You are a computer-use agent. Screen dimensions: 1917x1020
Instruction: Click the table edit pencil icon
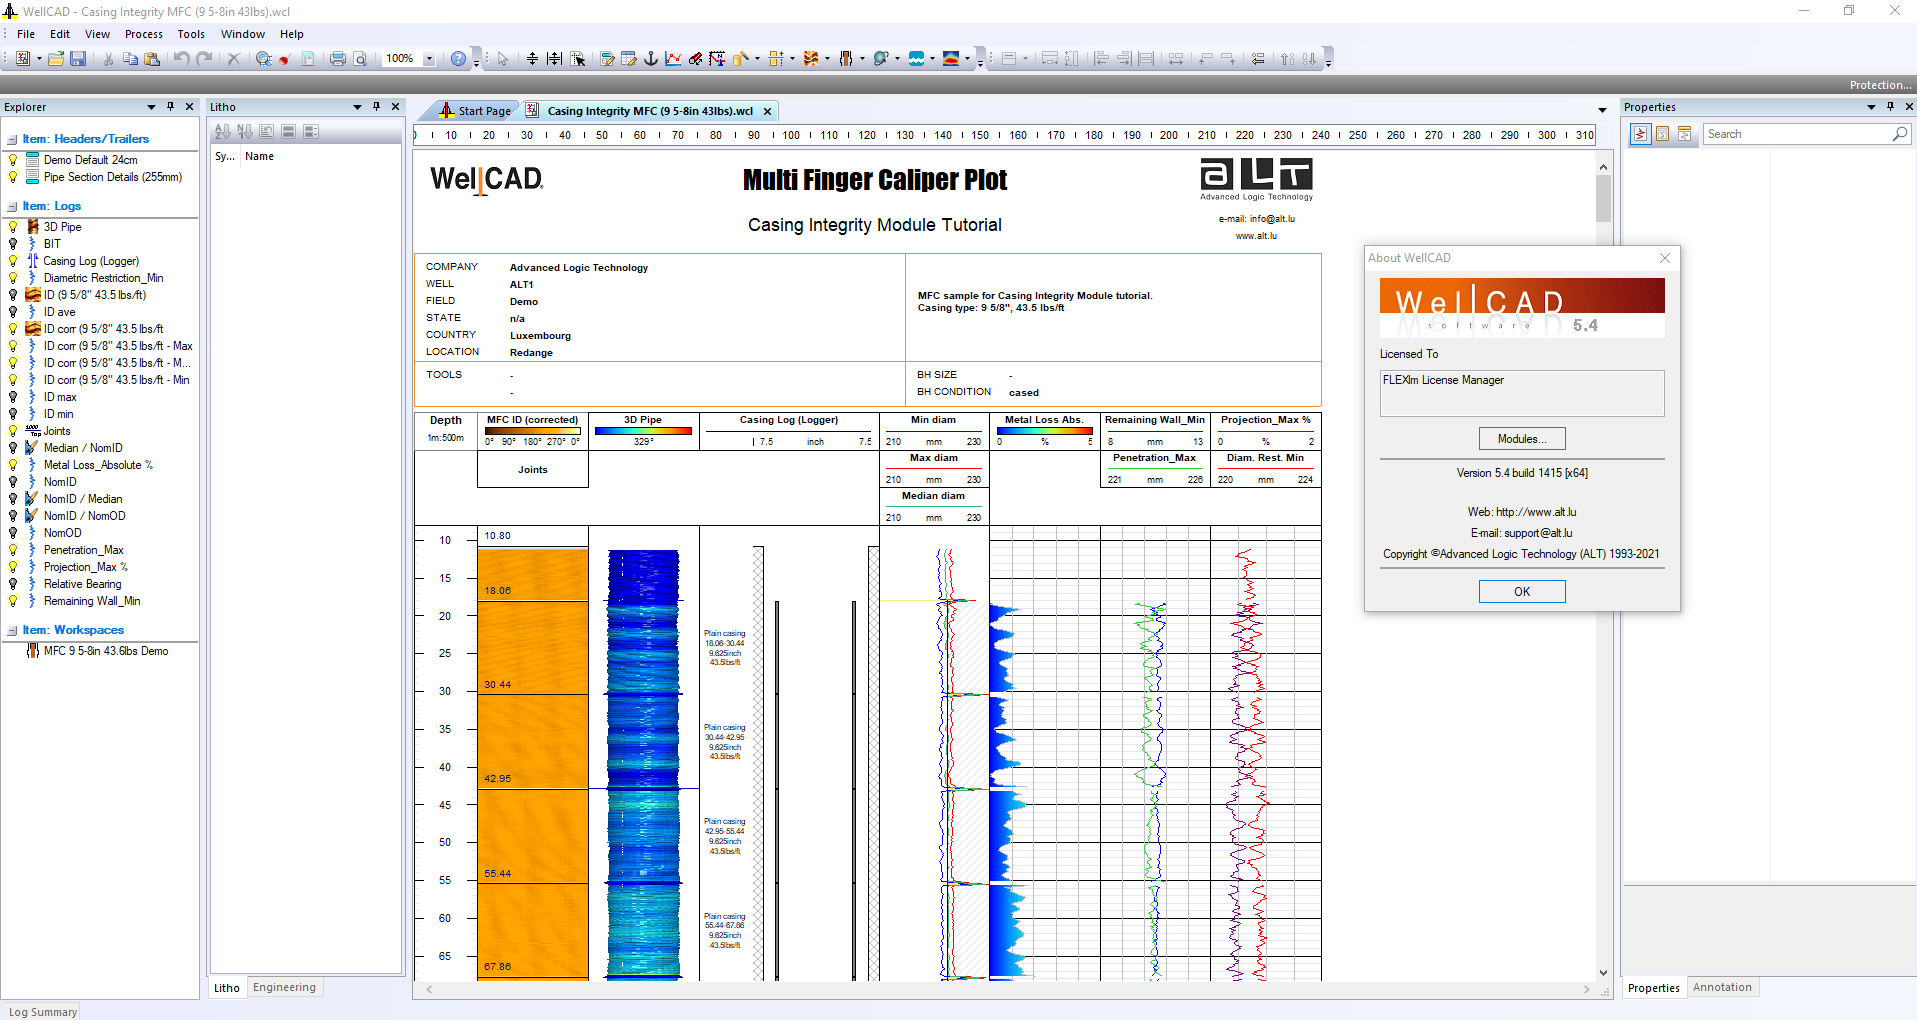tap(629, 59)
